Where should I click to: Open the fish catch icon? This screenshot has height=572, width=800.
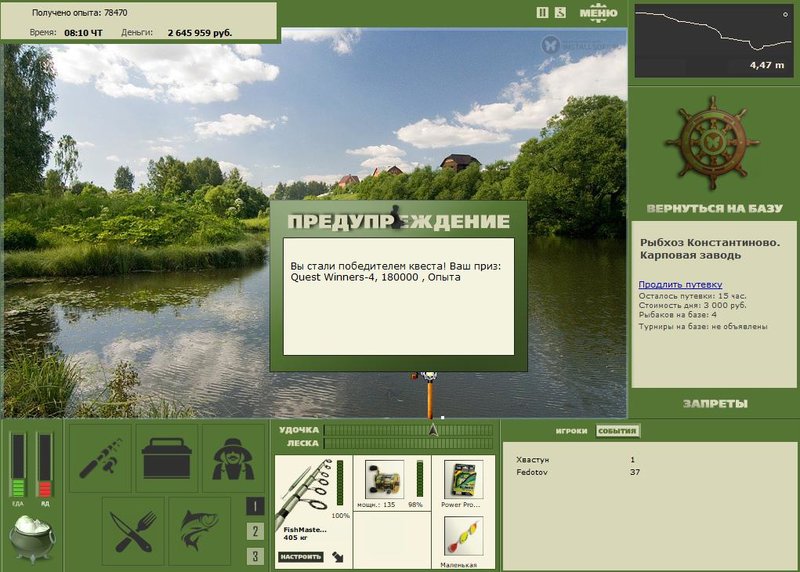tap(199, 531)
